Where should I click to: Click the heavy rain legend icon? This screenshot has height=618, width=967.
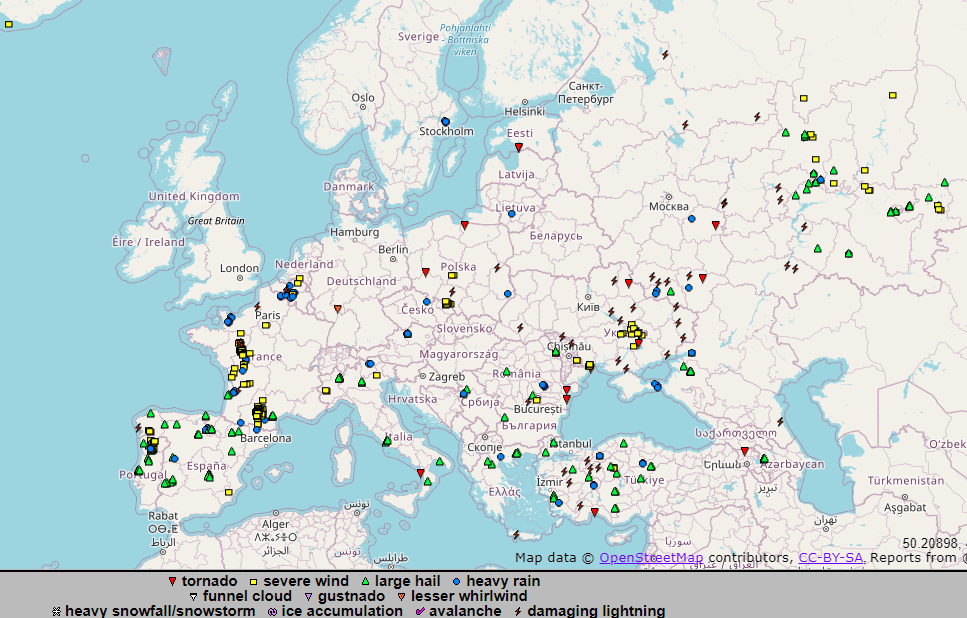coord(456,581)
